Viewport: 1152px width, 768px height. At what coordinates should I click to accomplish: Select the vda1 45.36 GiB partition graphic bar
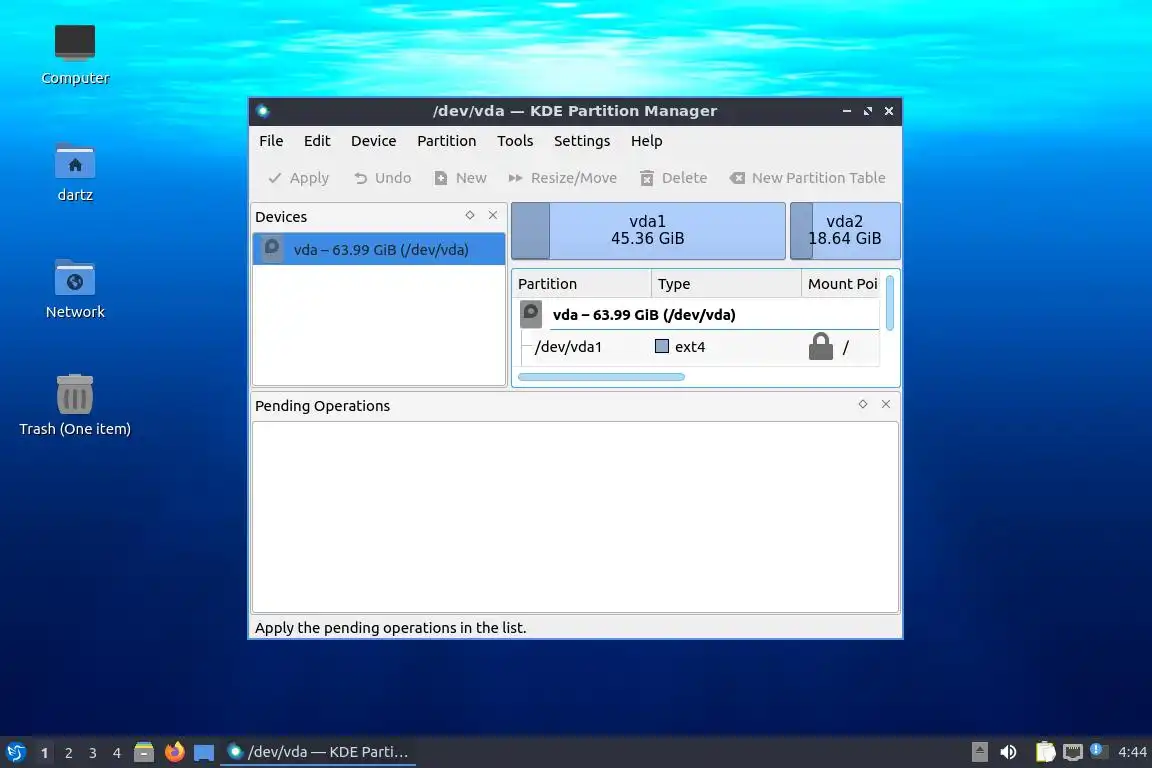[648, 231]
